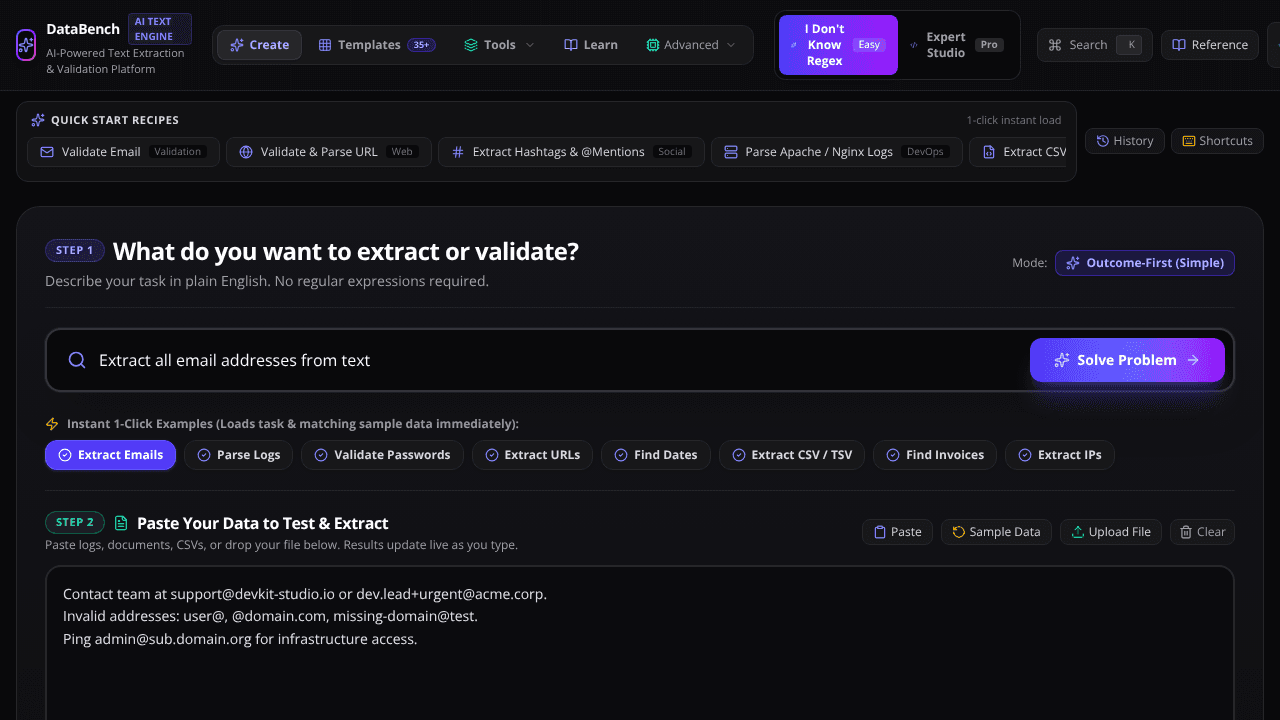The width and height of the screenshot is (1280, 720).
Task: Click the arrow icon in Solve Problem
Action: tap(1193, 360)
